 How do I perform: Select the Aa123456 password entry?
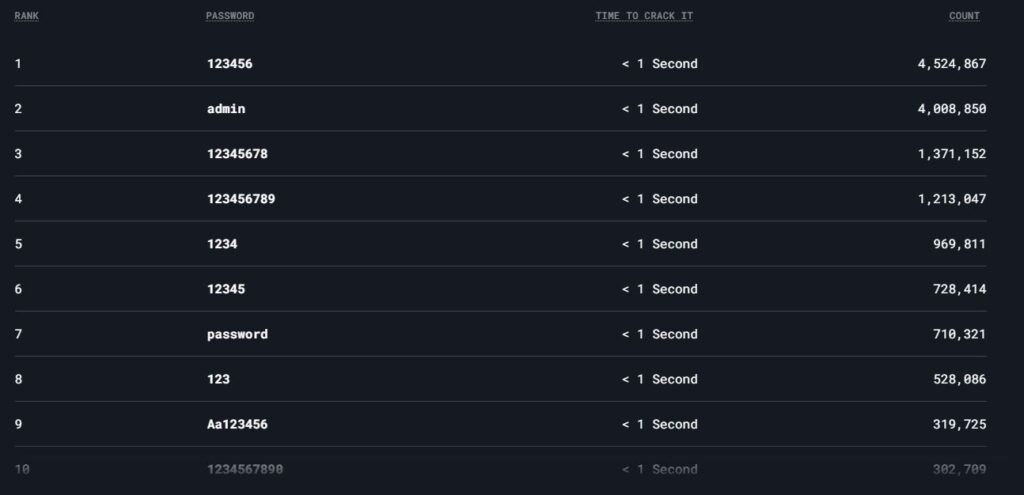(237, 424)
